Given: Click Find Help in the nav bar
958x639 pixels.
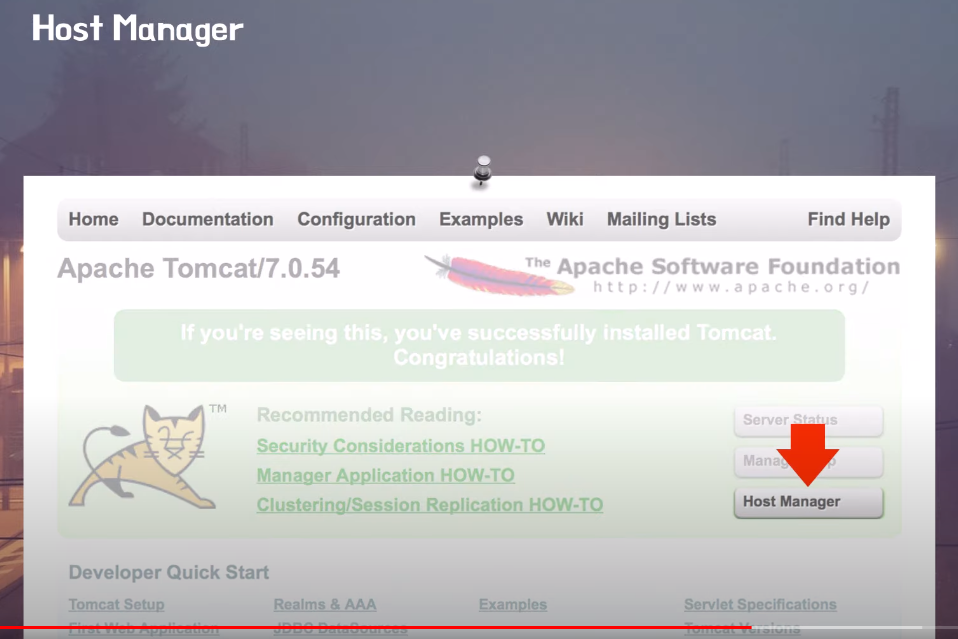Looking at the screenshot, I should click(x=849, y=219).
